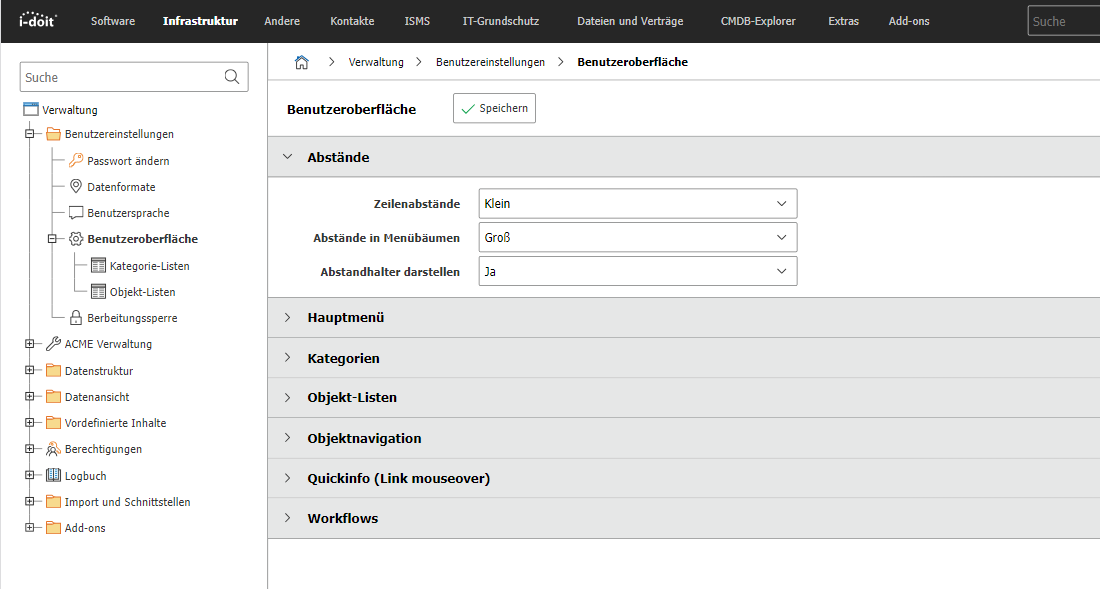Click the i-doit logo

coord(38,20)
